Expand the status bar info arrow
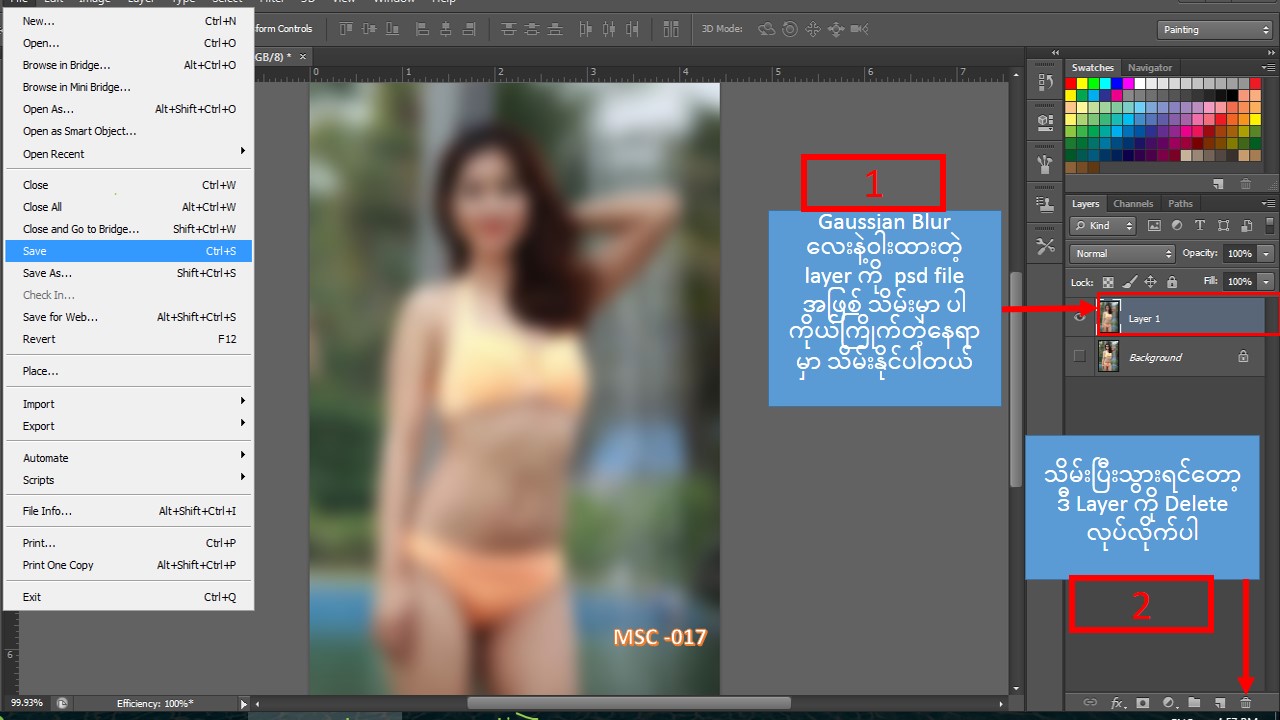This screenshot has width=1280, height=720. click(x=243, y=704)
